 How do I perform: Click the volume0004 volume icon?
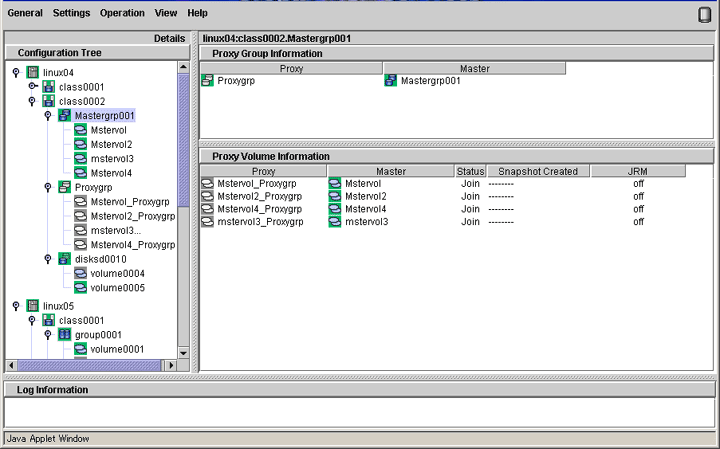pyautogui.click(x=81, y=273)
